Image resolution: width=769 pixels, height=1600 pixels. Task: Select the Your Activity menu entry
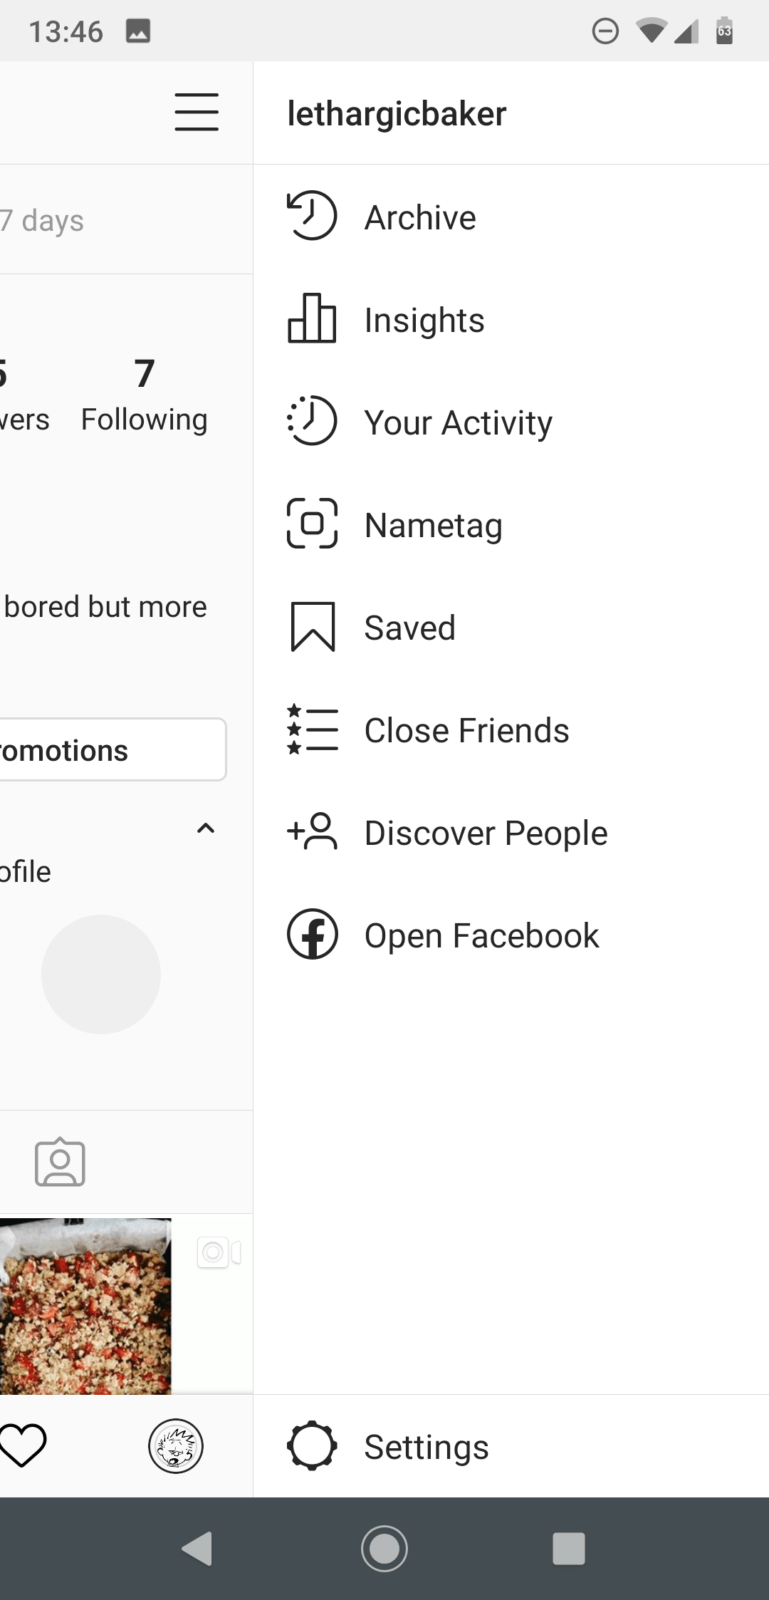(458, 423)
